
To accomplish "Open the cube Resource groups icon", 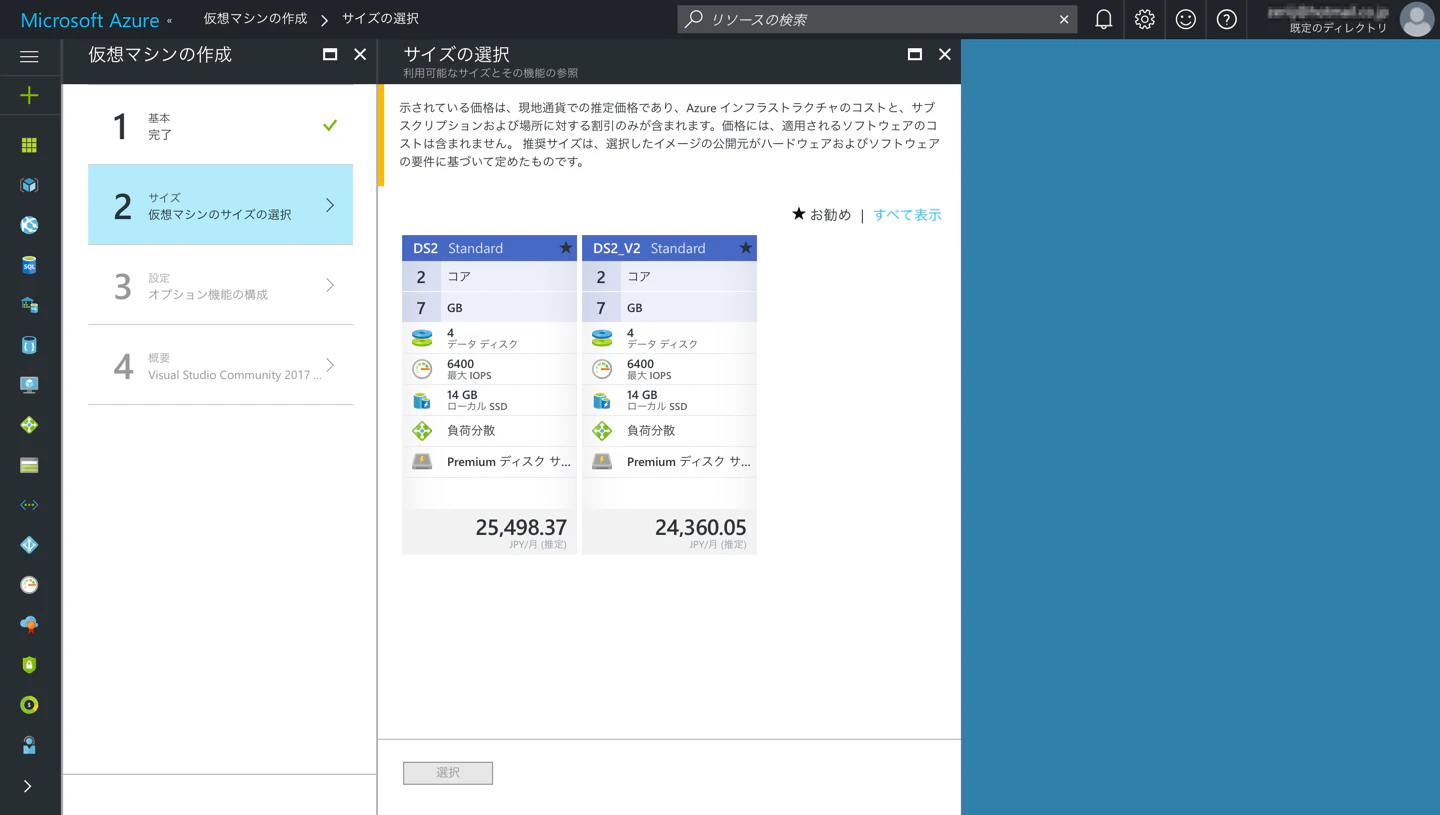I will coord(29,185).
